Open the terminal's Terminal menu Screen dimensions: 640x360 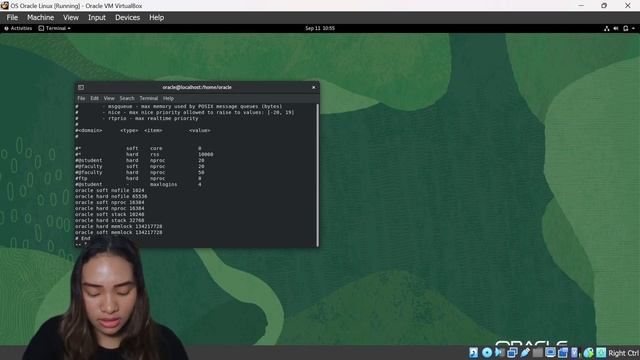point(149,98)
